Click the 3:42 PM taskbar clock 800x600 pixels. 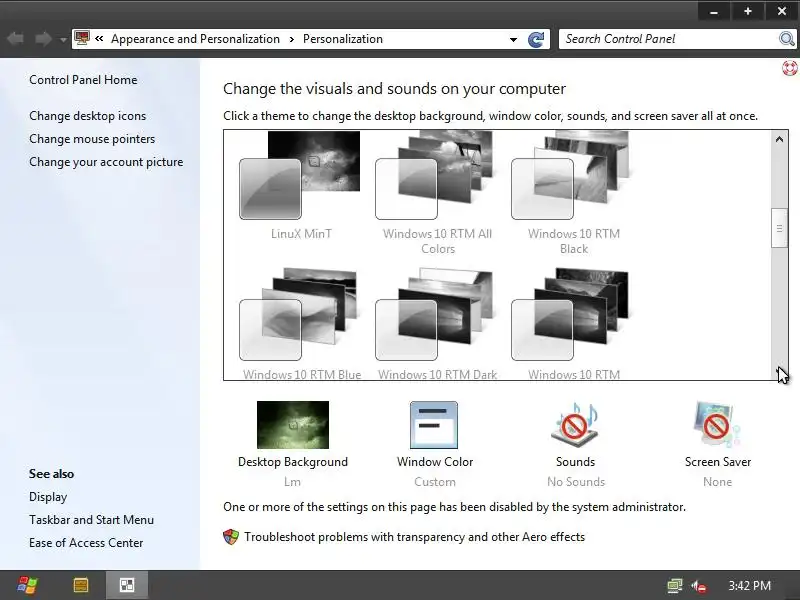pyautogui.click(x=749, y=585)
